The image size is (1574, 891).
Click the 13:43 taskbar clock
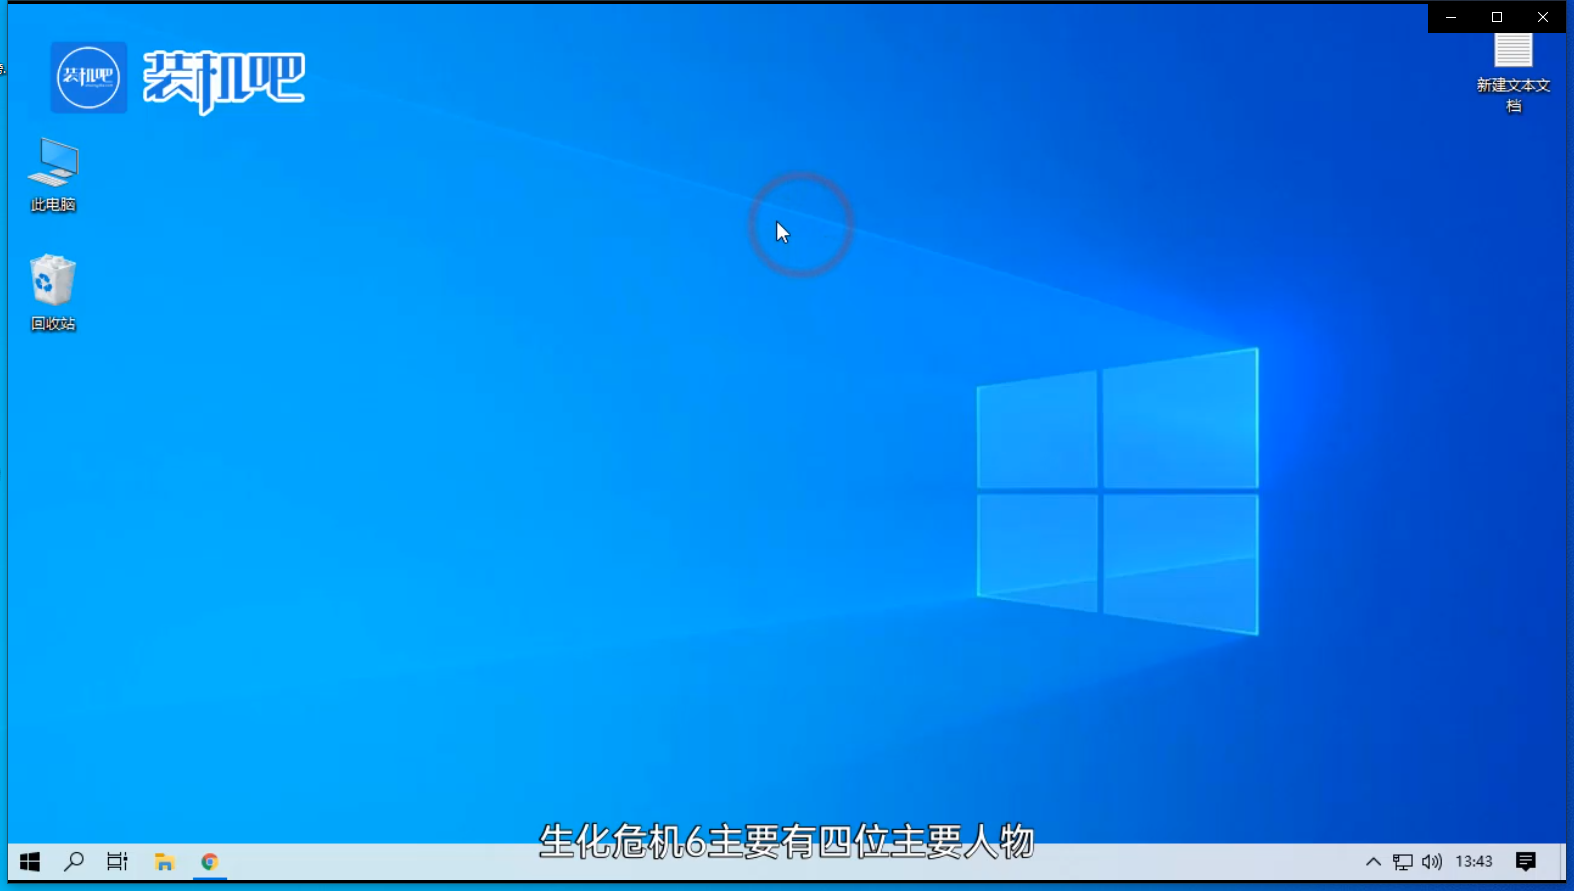tap(1473, 862)
